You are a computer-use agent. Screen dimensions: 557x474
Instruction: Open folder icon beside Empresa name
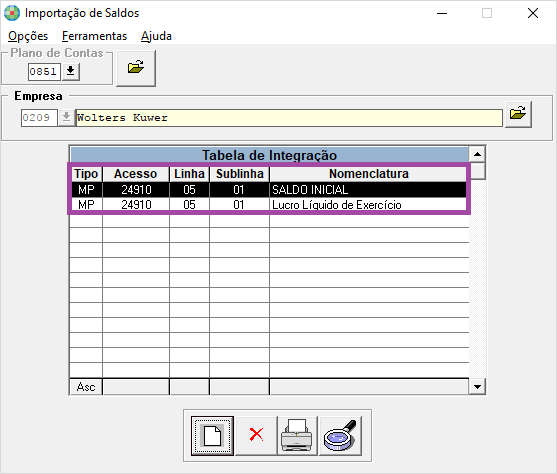click(518, 114)
